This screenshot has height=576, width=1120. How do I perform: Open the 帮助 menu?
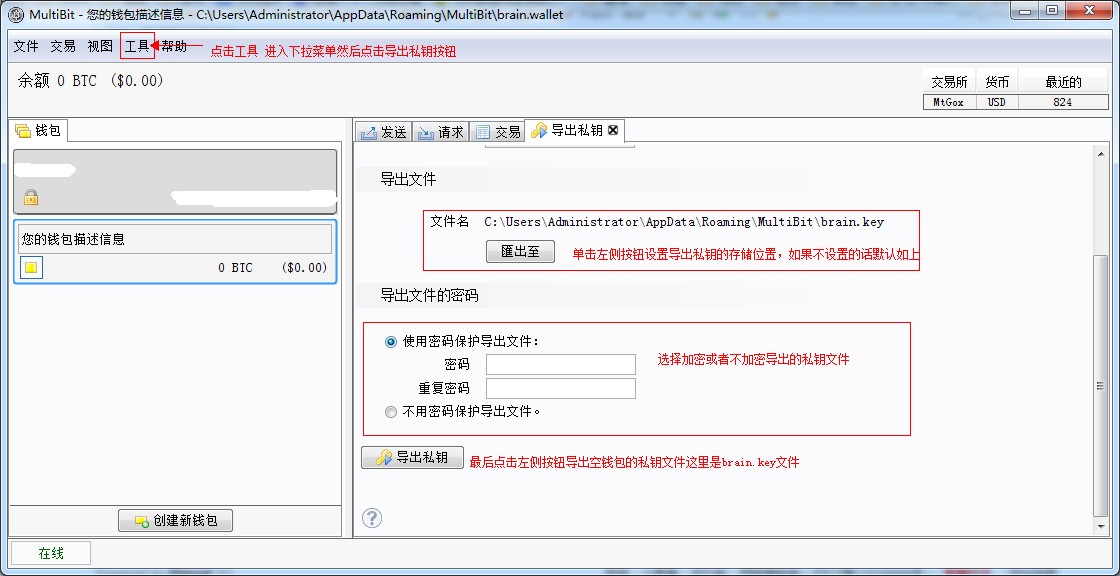pyautogui.click(x=174, y=46)
